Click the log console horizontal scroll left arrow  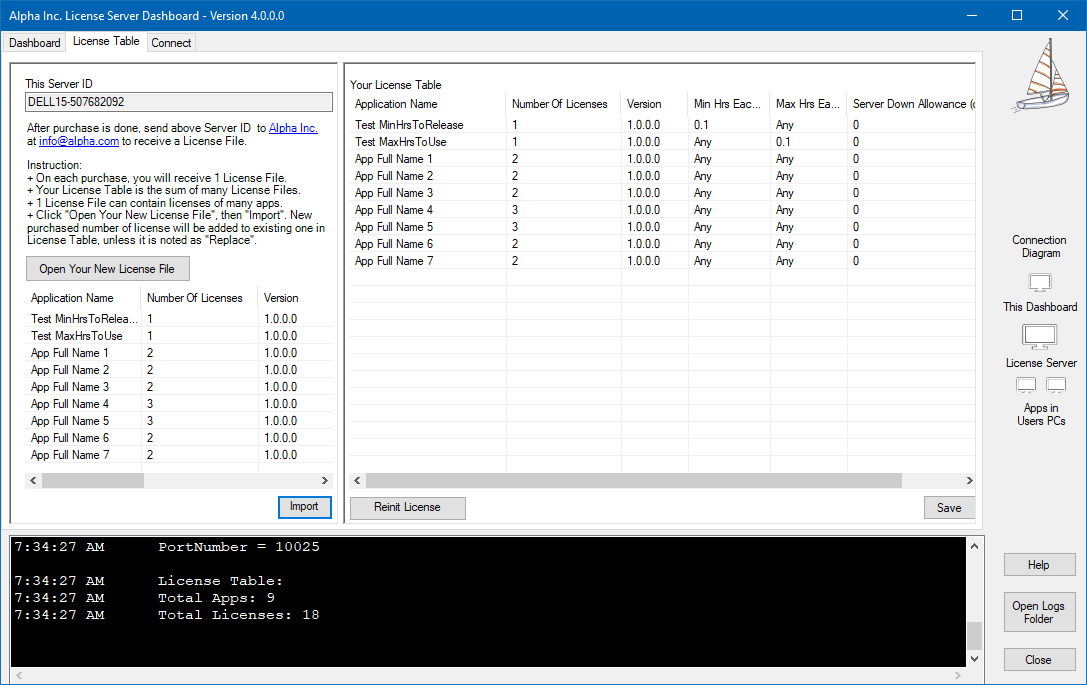(x=19, y=675)
